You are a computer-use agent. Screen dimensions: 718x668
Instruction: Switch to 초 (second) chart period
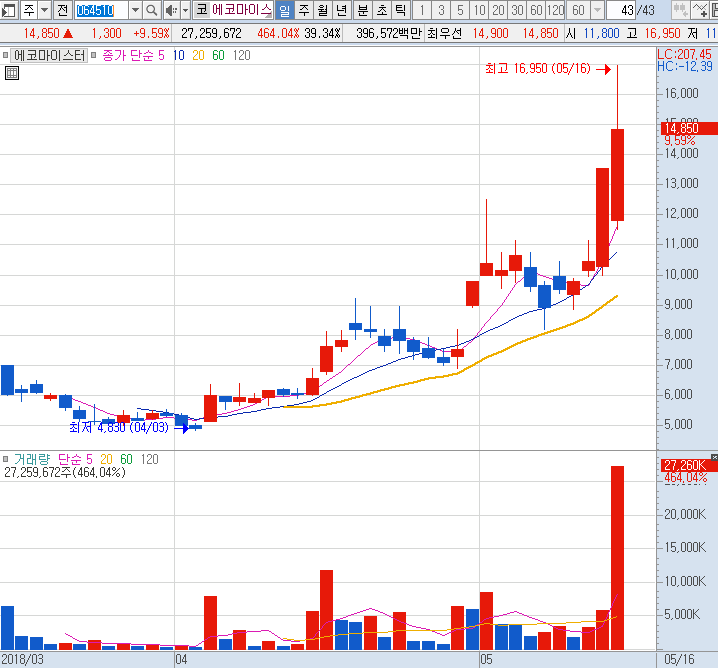coord(382,10)
